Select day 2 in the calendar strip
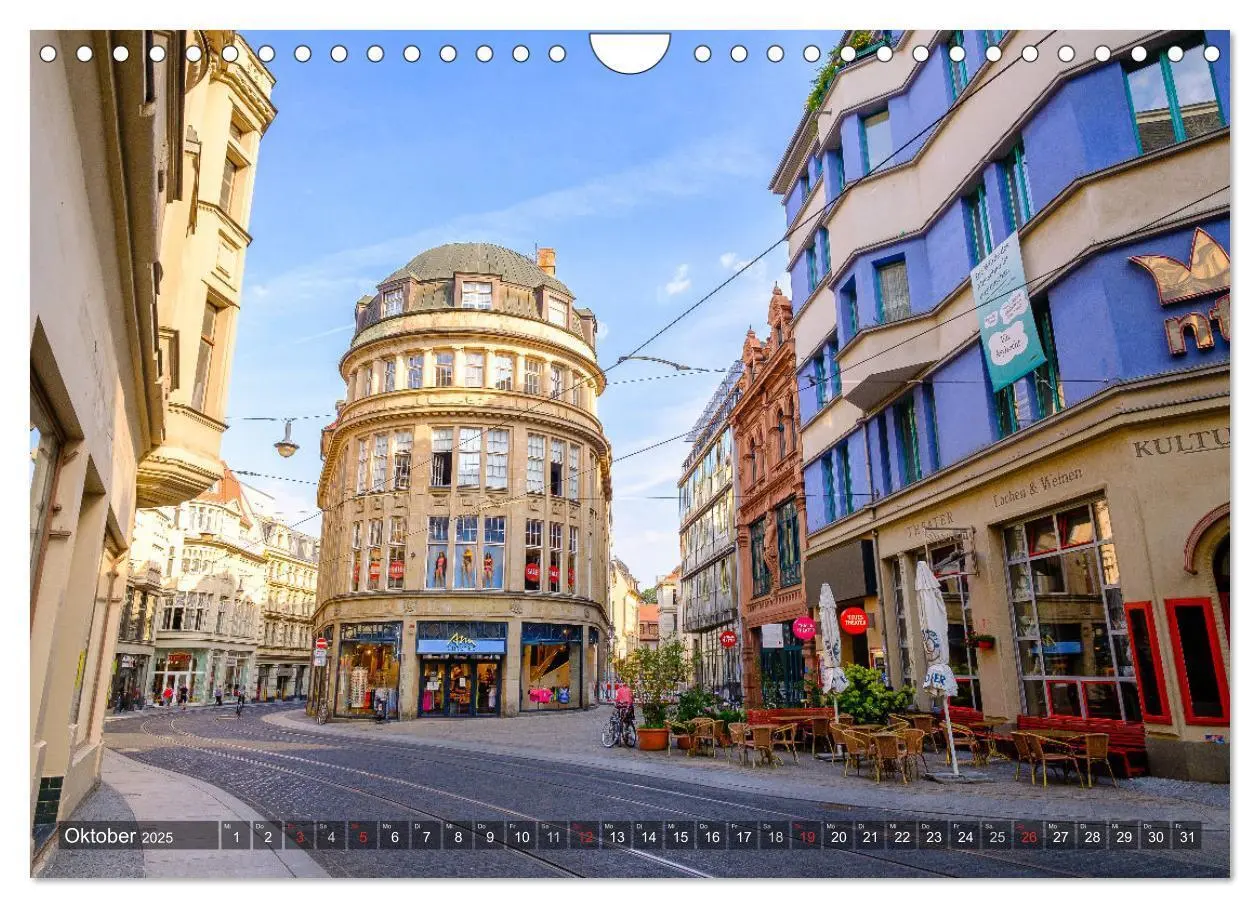 (267, 836)
